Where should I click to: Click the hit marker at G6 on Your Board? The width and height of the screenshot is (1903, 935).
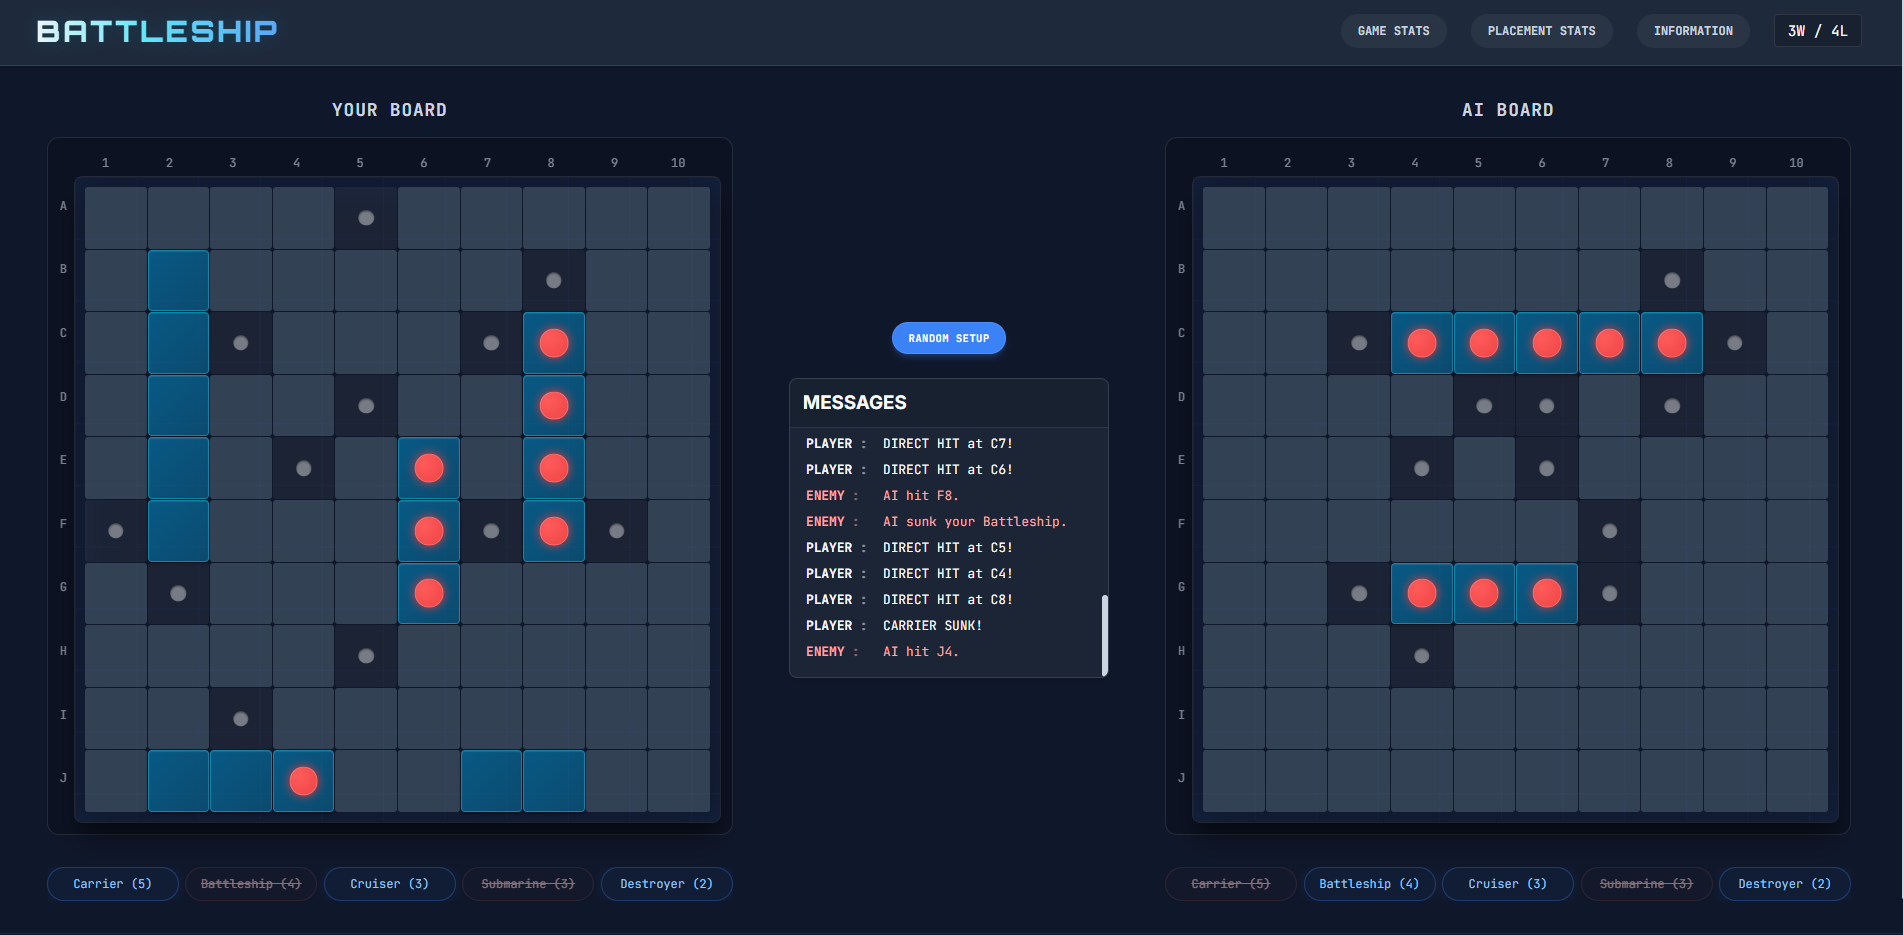pos(428,594)
